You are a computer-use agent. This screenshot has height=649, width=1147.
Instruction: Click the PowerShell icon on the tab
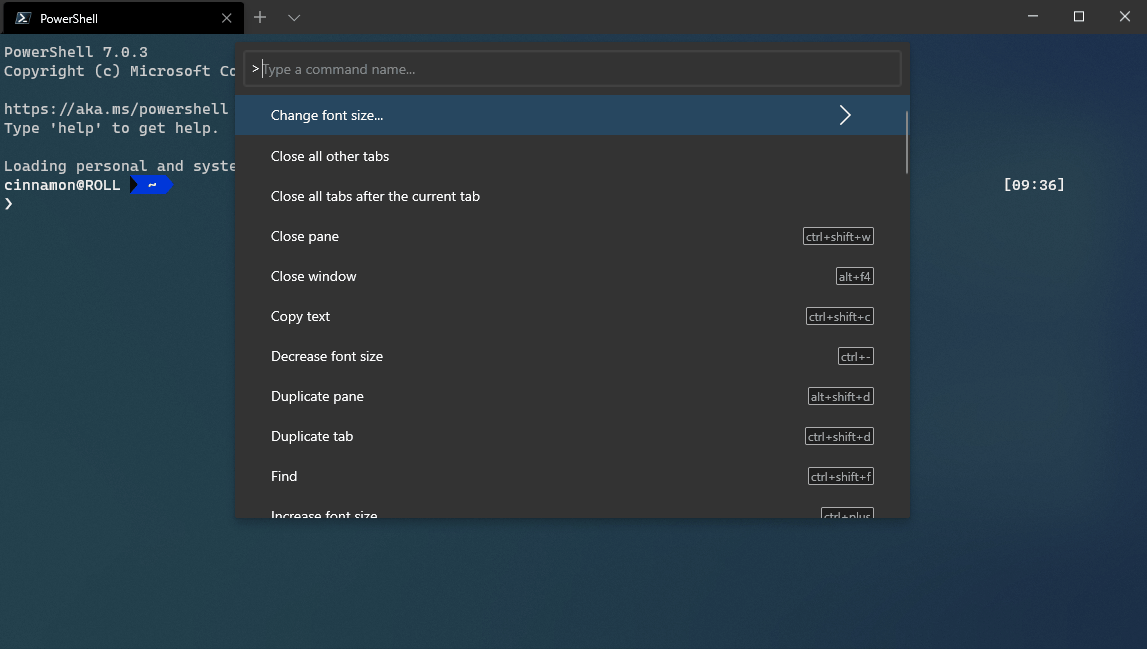tap(21, 17)
